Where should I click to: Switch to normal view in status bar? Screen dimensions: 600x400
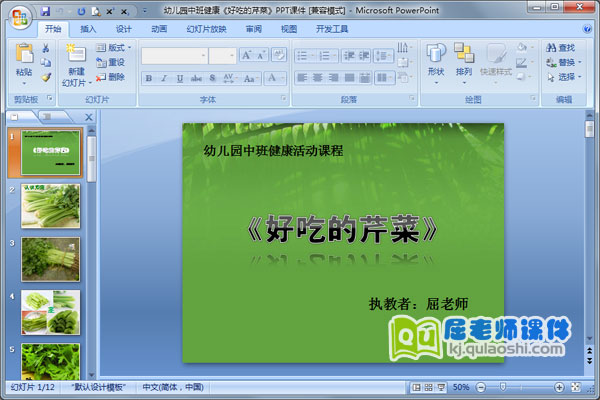click(x=416, y=387)
